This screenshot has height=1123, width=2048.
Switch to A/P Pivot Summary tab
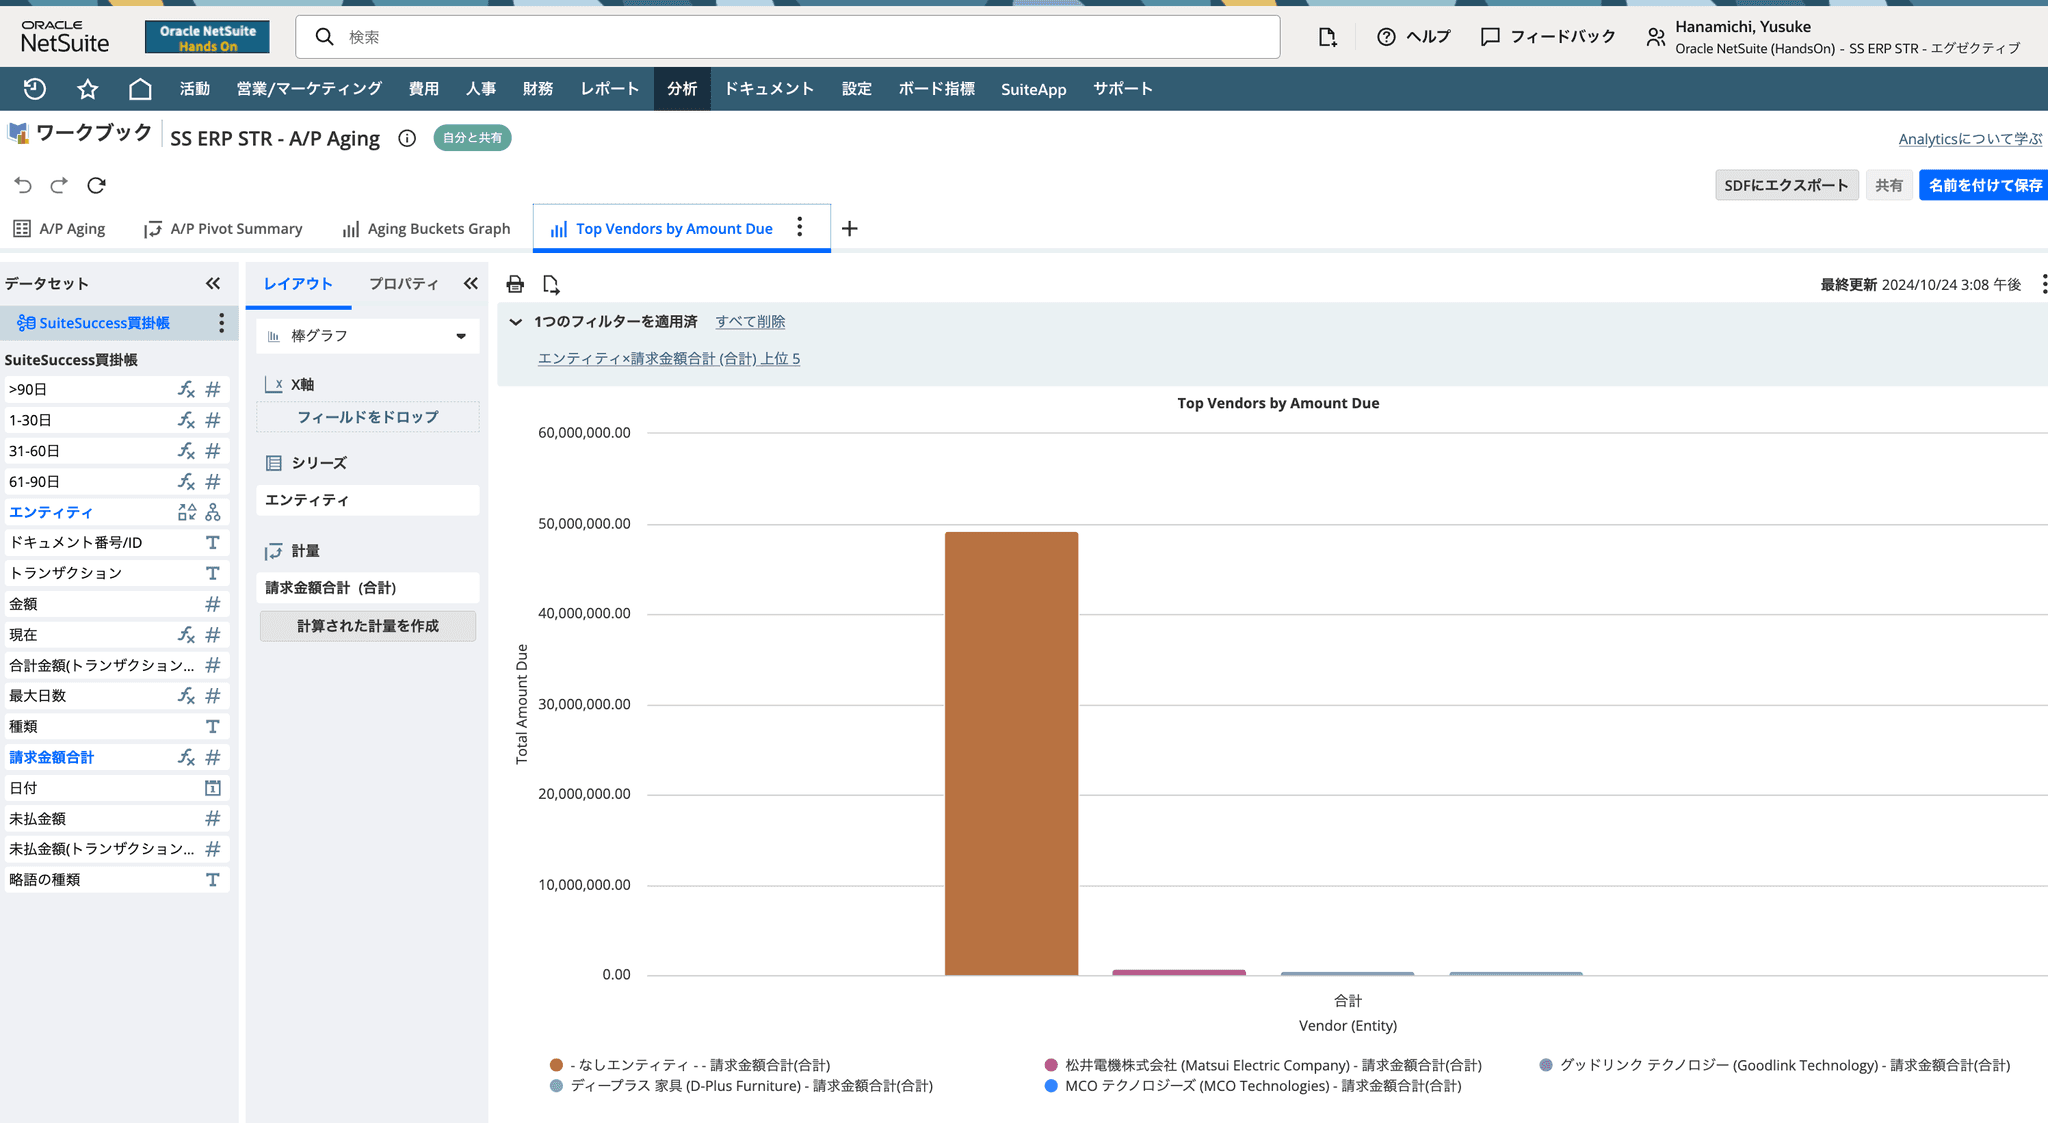pyautogui.click(x=223, y=229)
